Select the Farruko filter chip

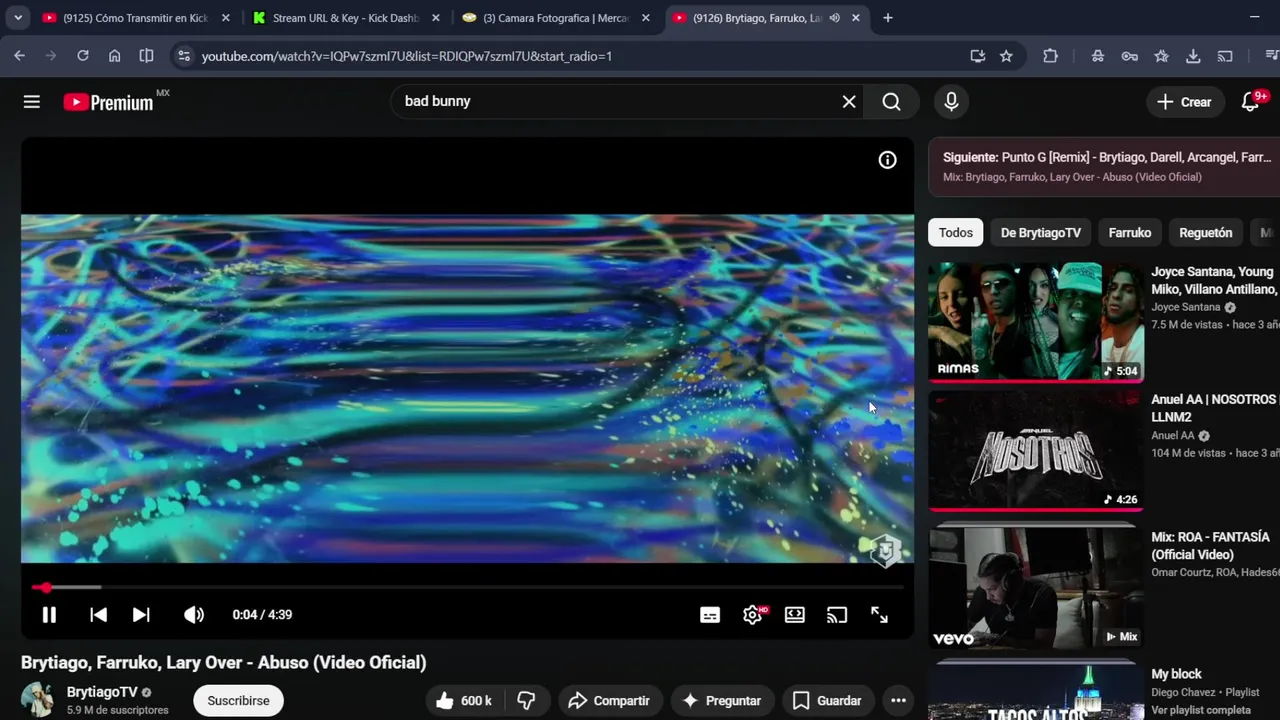coord(1129,233)
